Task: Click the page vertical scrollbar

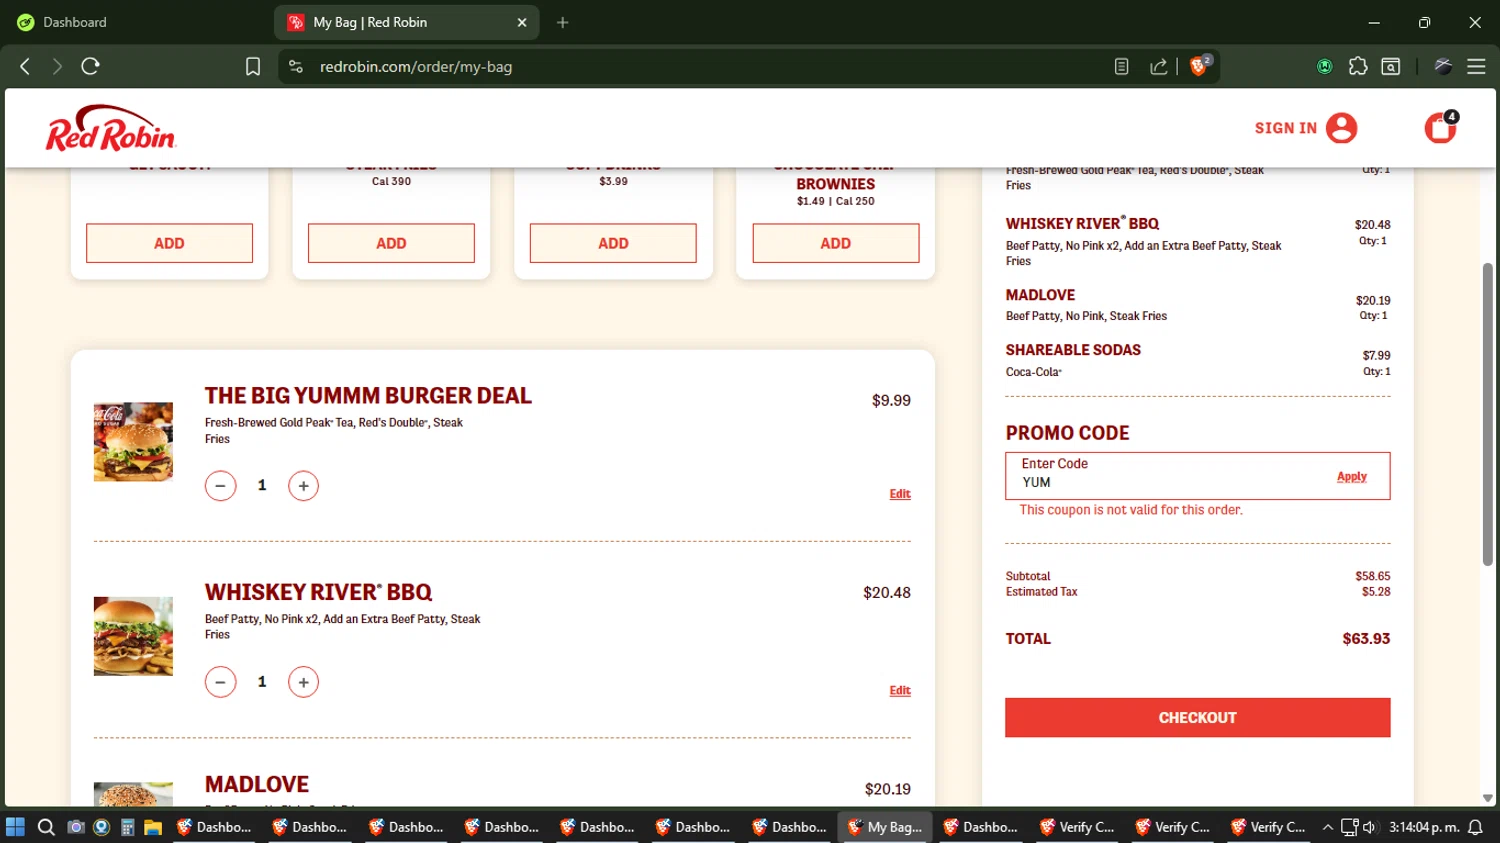Action: click(1488, 414)
